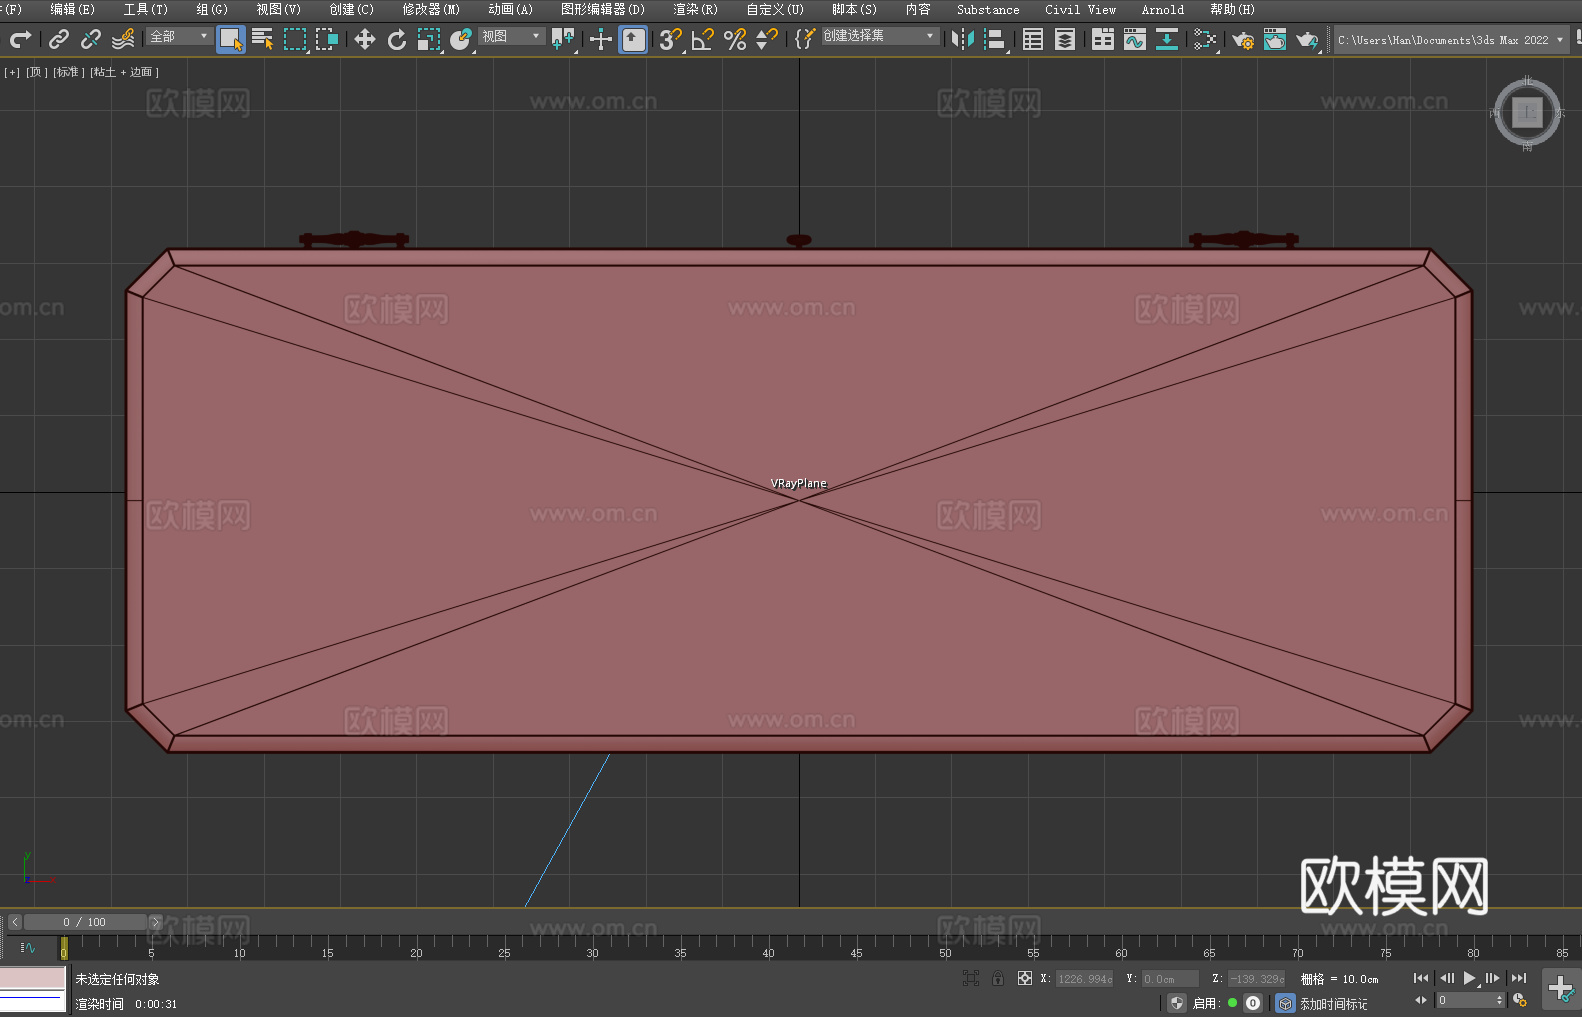Step to the previous frame

tap(1447, 978)
